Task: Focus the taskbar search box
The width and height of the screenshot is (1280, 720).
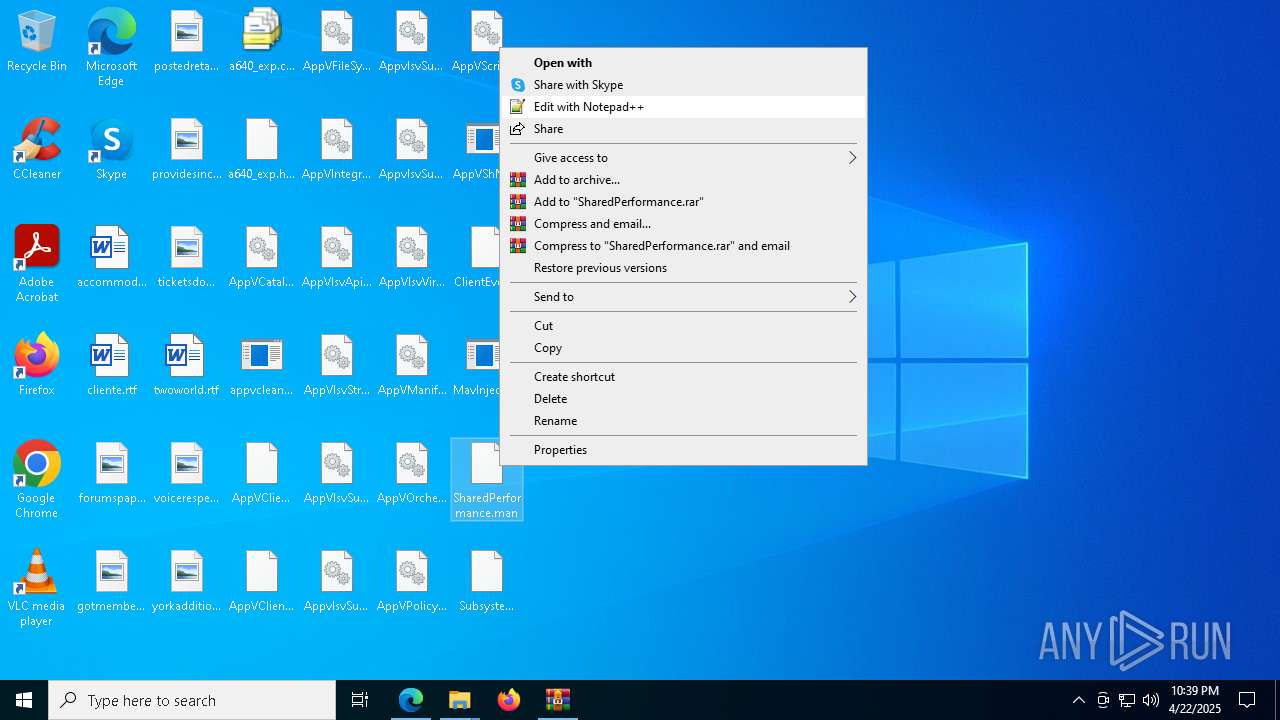Action: pyautogui.click(x=192, y=700)
